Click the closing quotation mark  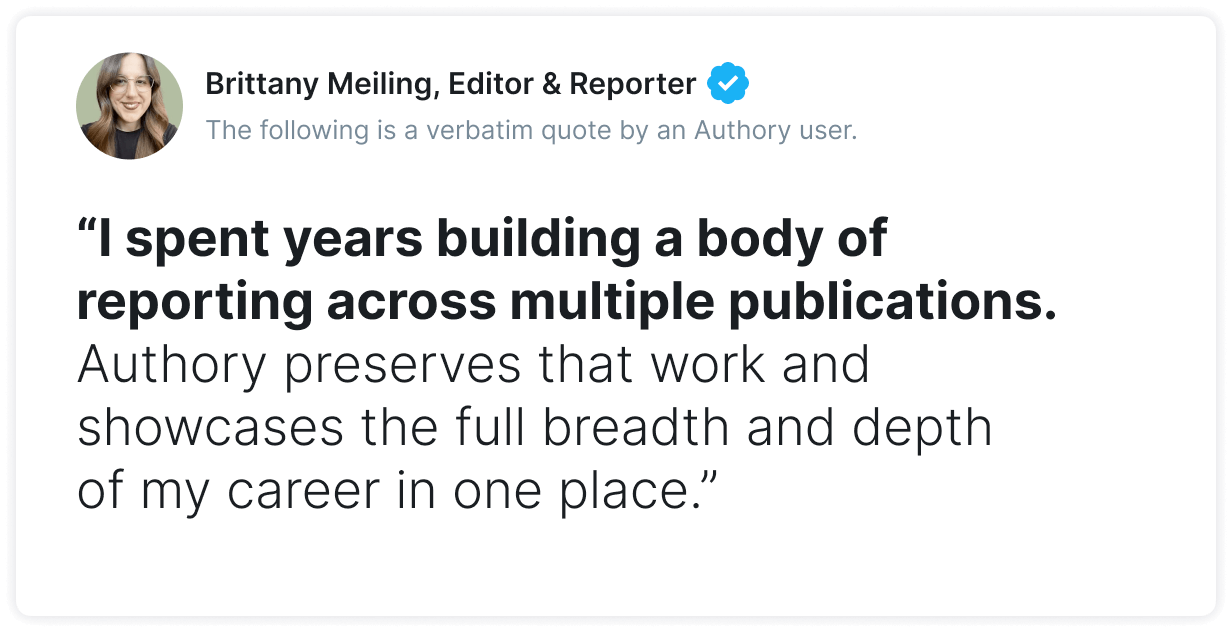pyautogui.click(x=708, y=484)
